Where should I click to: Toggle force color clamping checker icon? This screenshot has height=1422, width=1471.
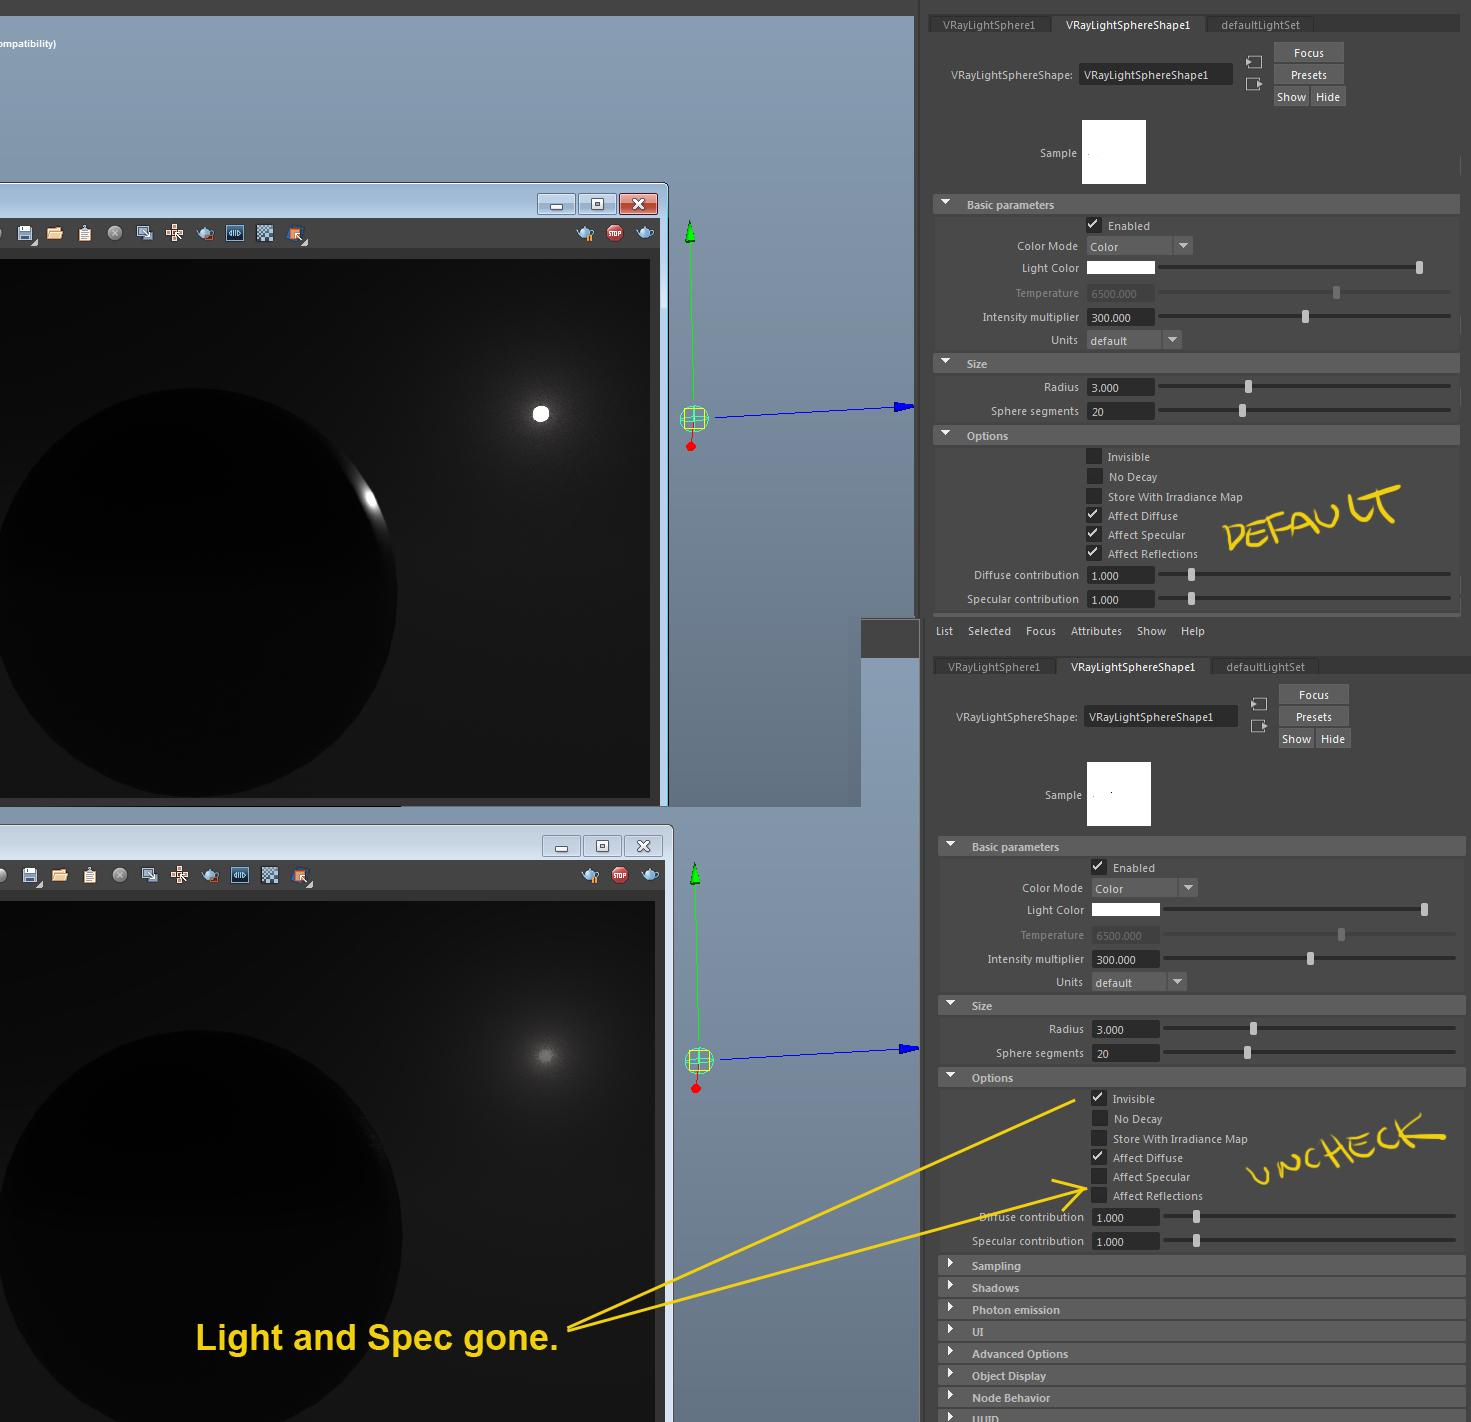click(x=265, y=233)
